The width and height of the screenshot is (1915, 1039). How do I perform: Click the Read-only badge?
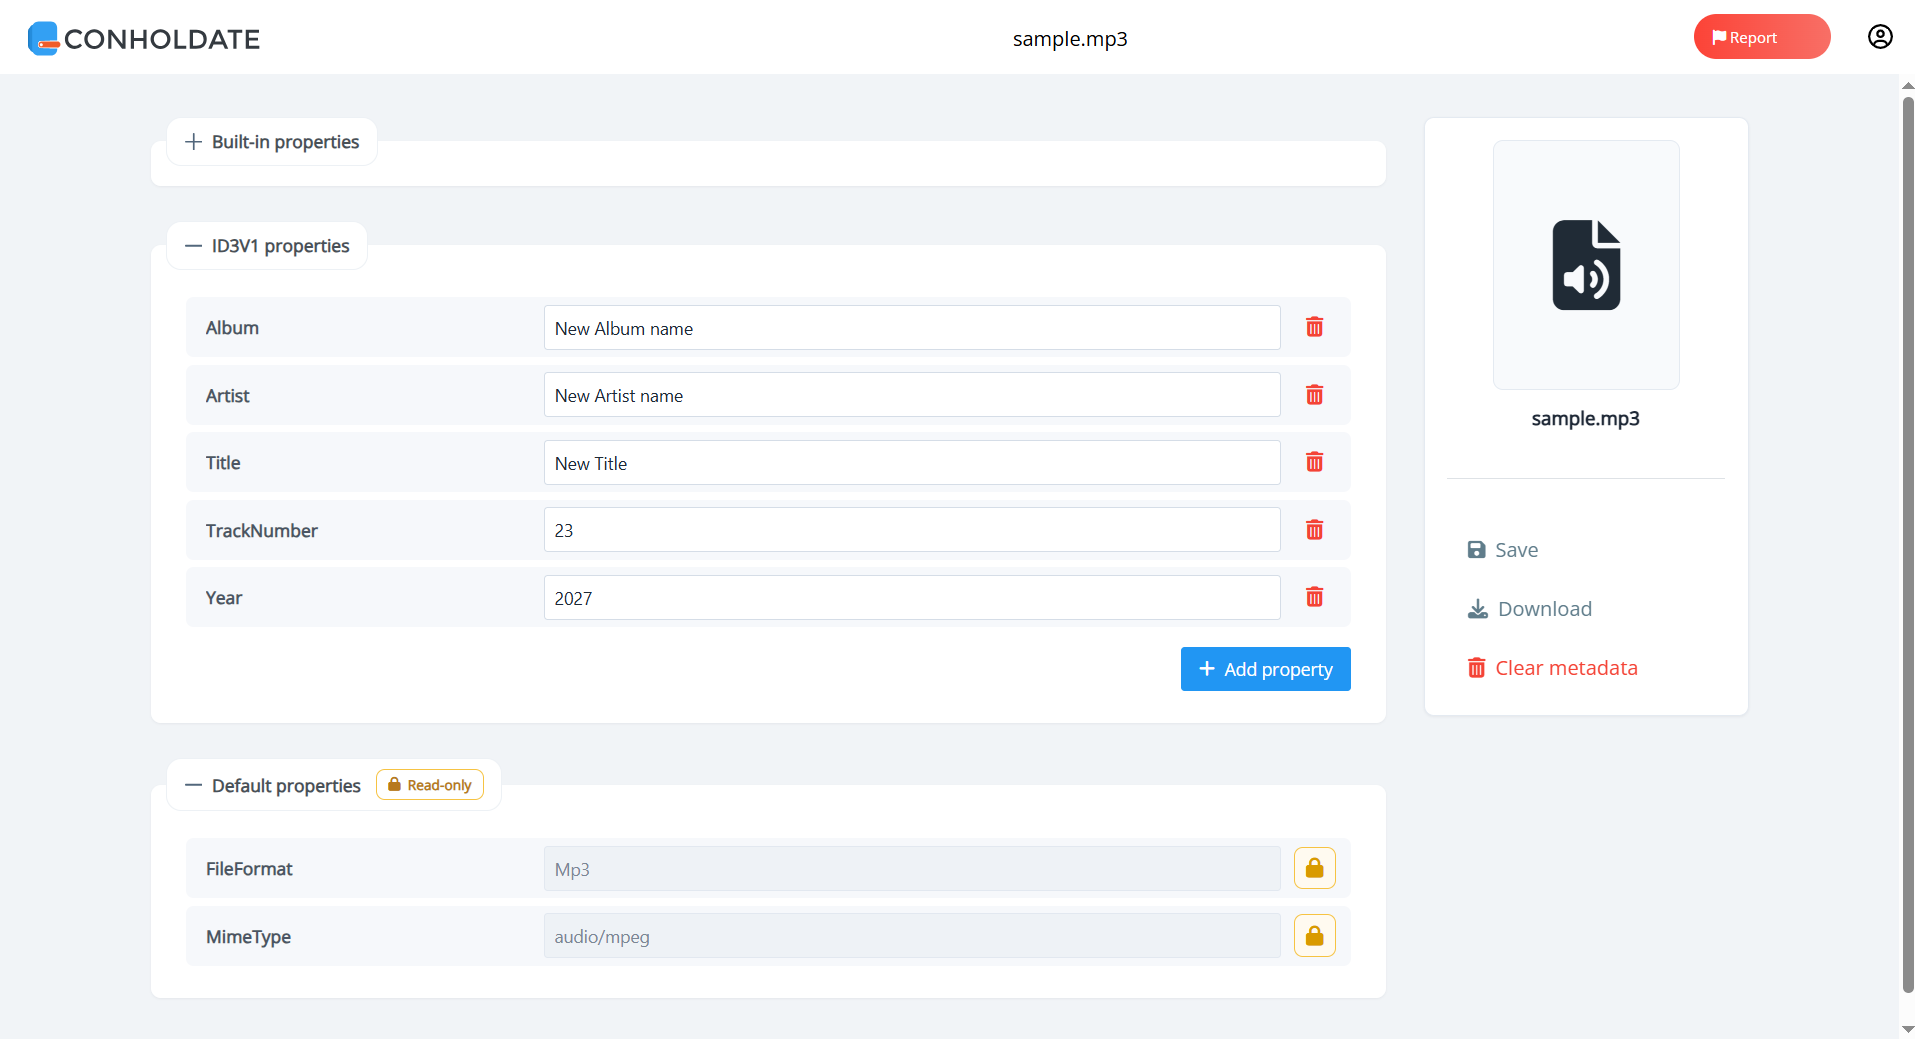pos(430,785)
